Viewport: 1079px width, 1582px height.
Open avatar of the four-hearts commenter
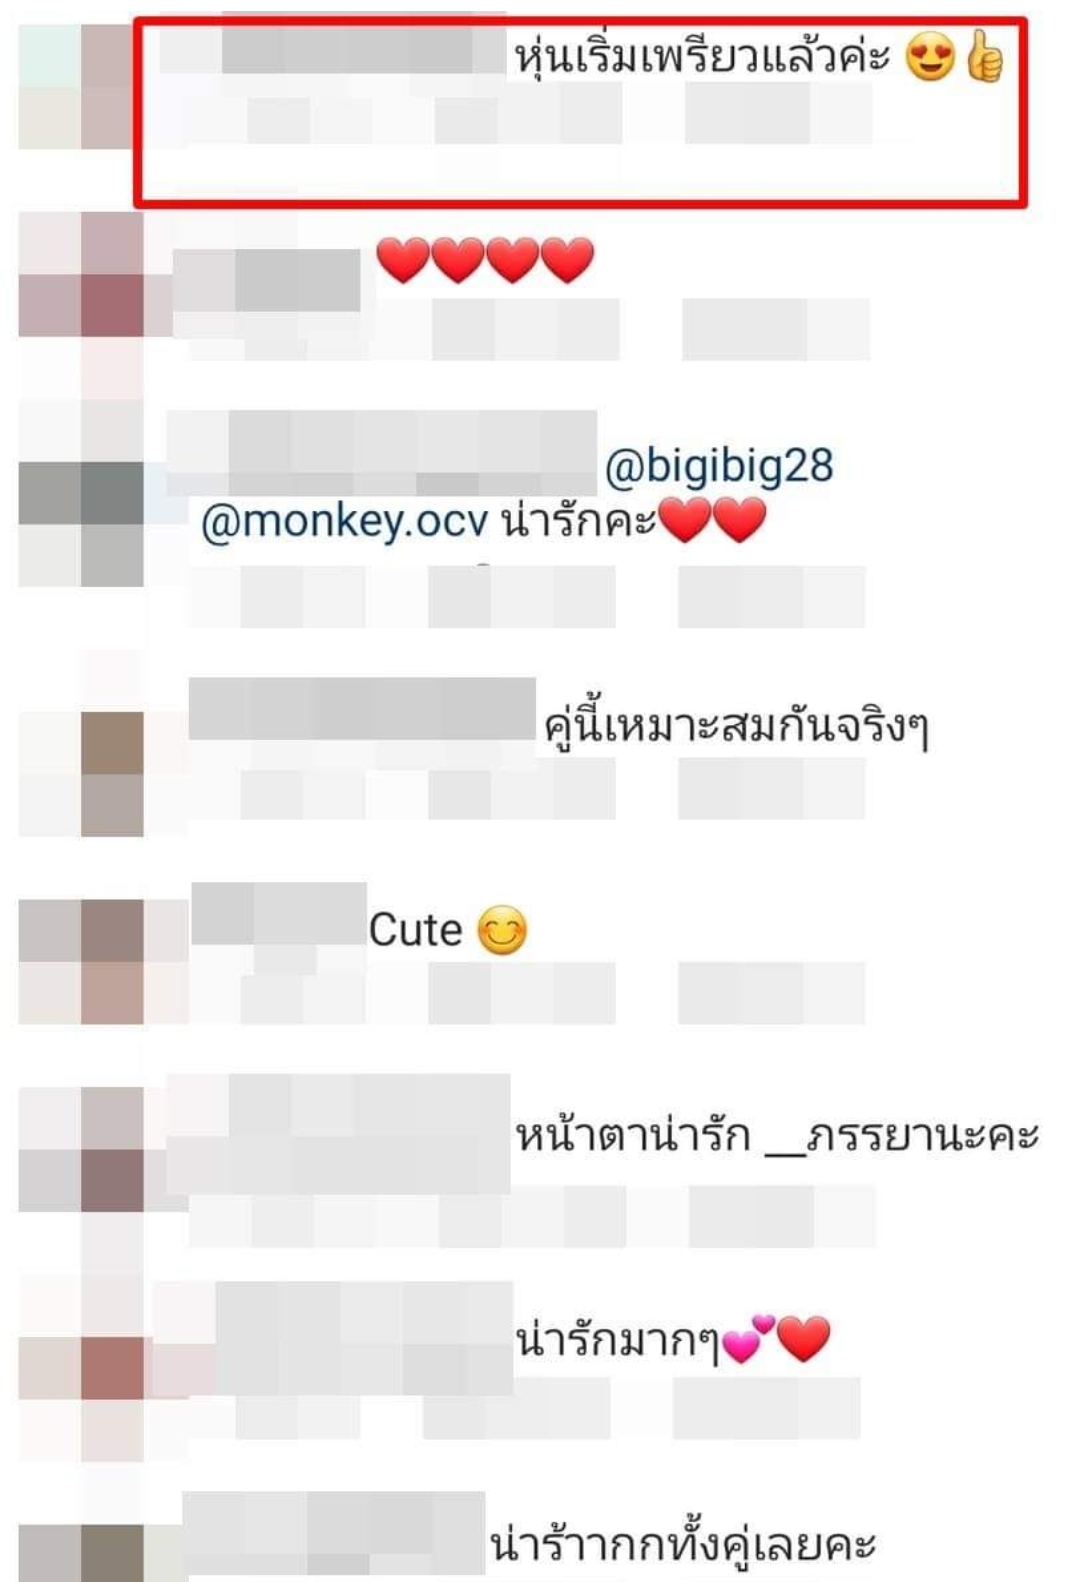coord(81,274)
